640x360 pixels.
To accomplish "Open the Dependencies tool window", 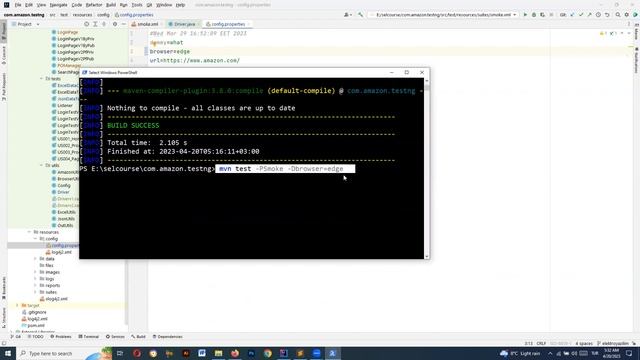I will pos(167,337).
